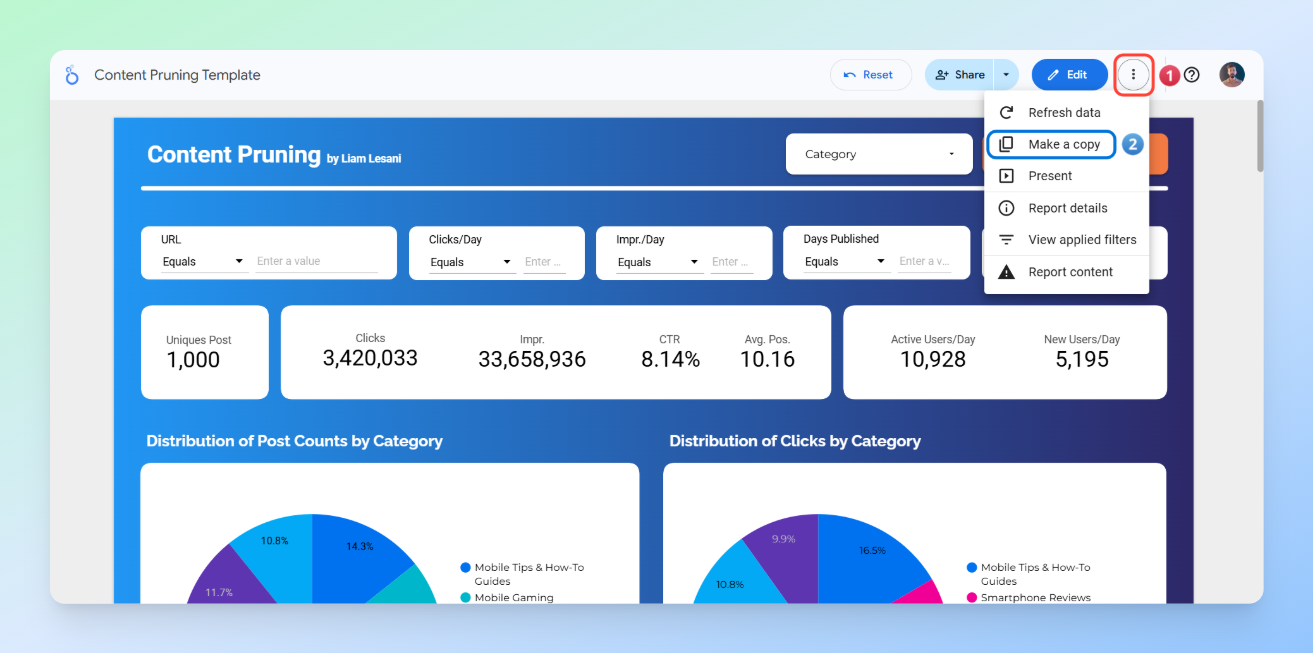
Task: Click the Looker Studio logo
Action: pos(71,74)
